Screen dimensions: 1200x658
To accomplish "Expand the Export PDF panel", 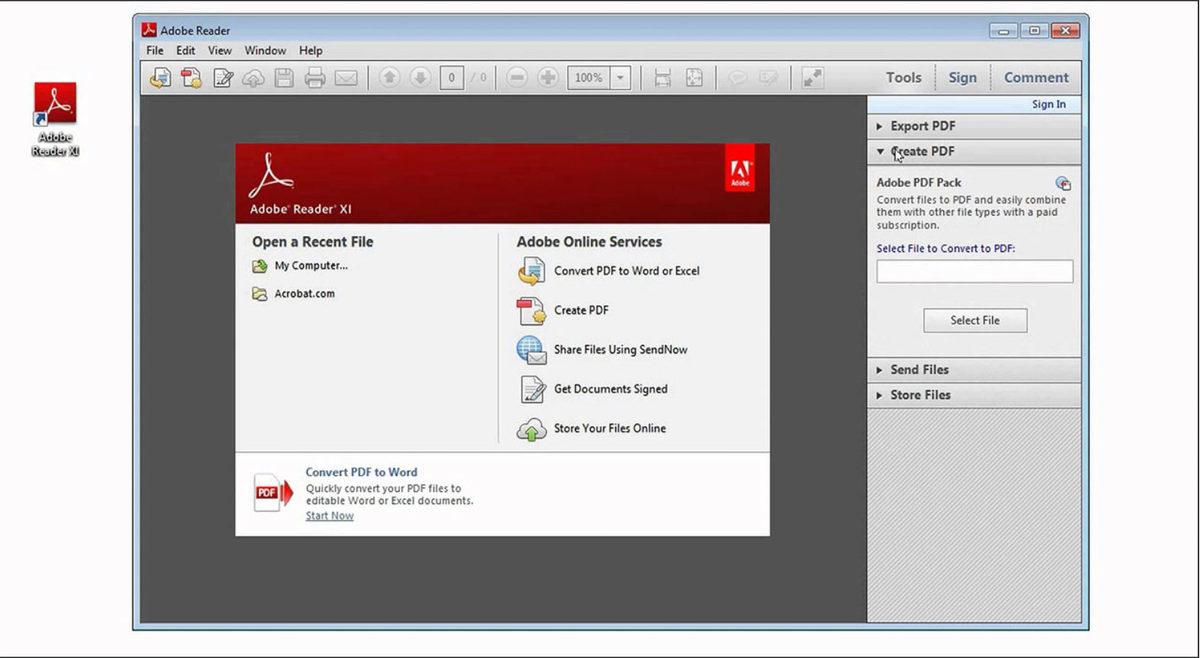I will click(920, 126).
